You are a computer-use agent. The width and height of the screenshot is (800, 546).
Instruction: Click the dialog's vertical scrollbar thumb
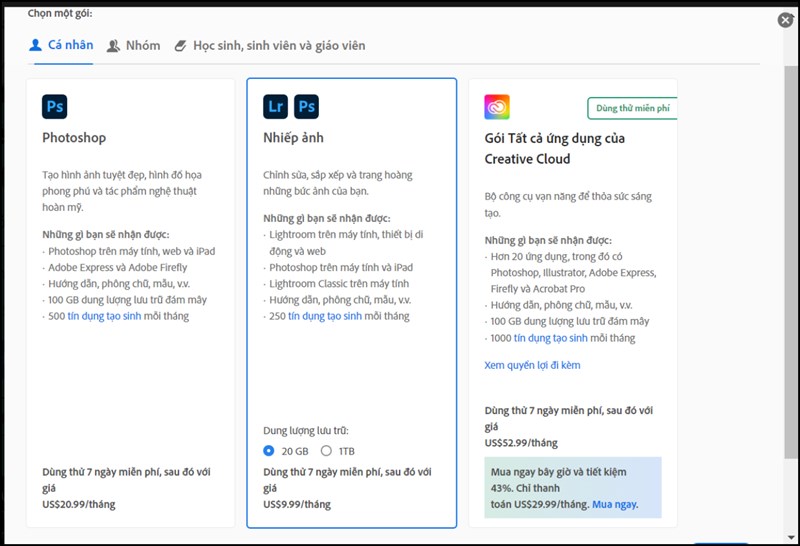[x=791, y=260]
